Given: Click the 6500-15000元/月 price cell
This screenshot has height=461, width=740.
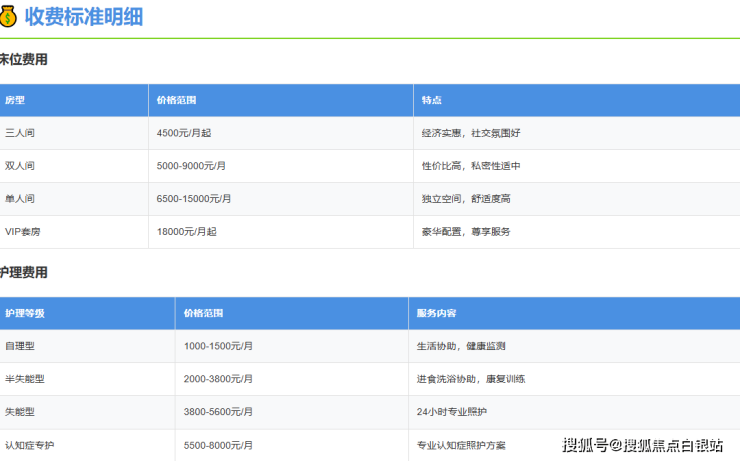Looking at the screenshot, I should coord(194,199).
